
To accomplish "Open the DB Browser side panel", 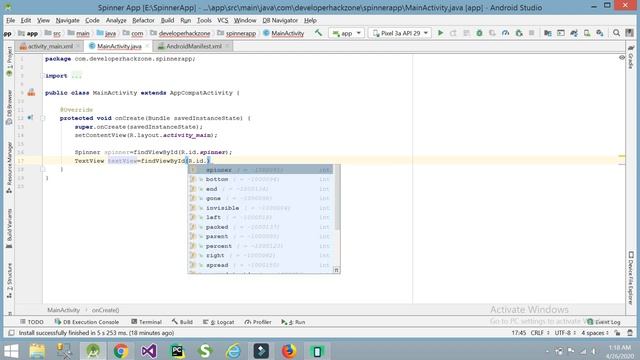I will coord(9,107).
